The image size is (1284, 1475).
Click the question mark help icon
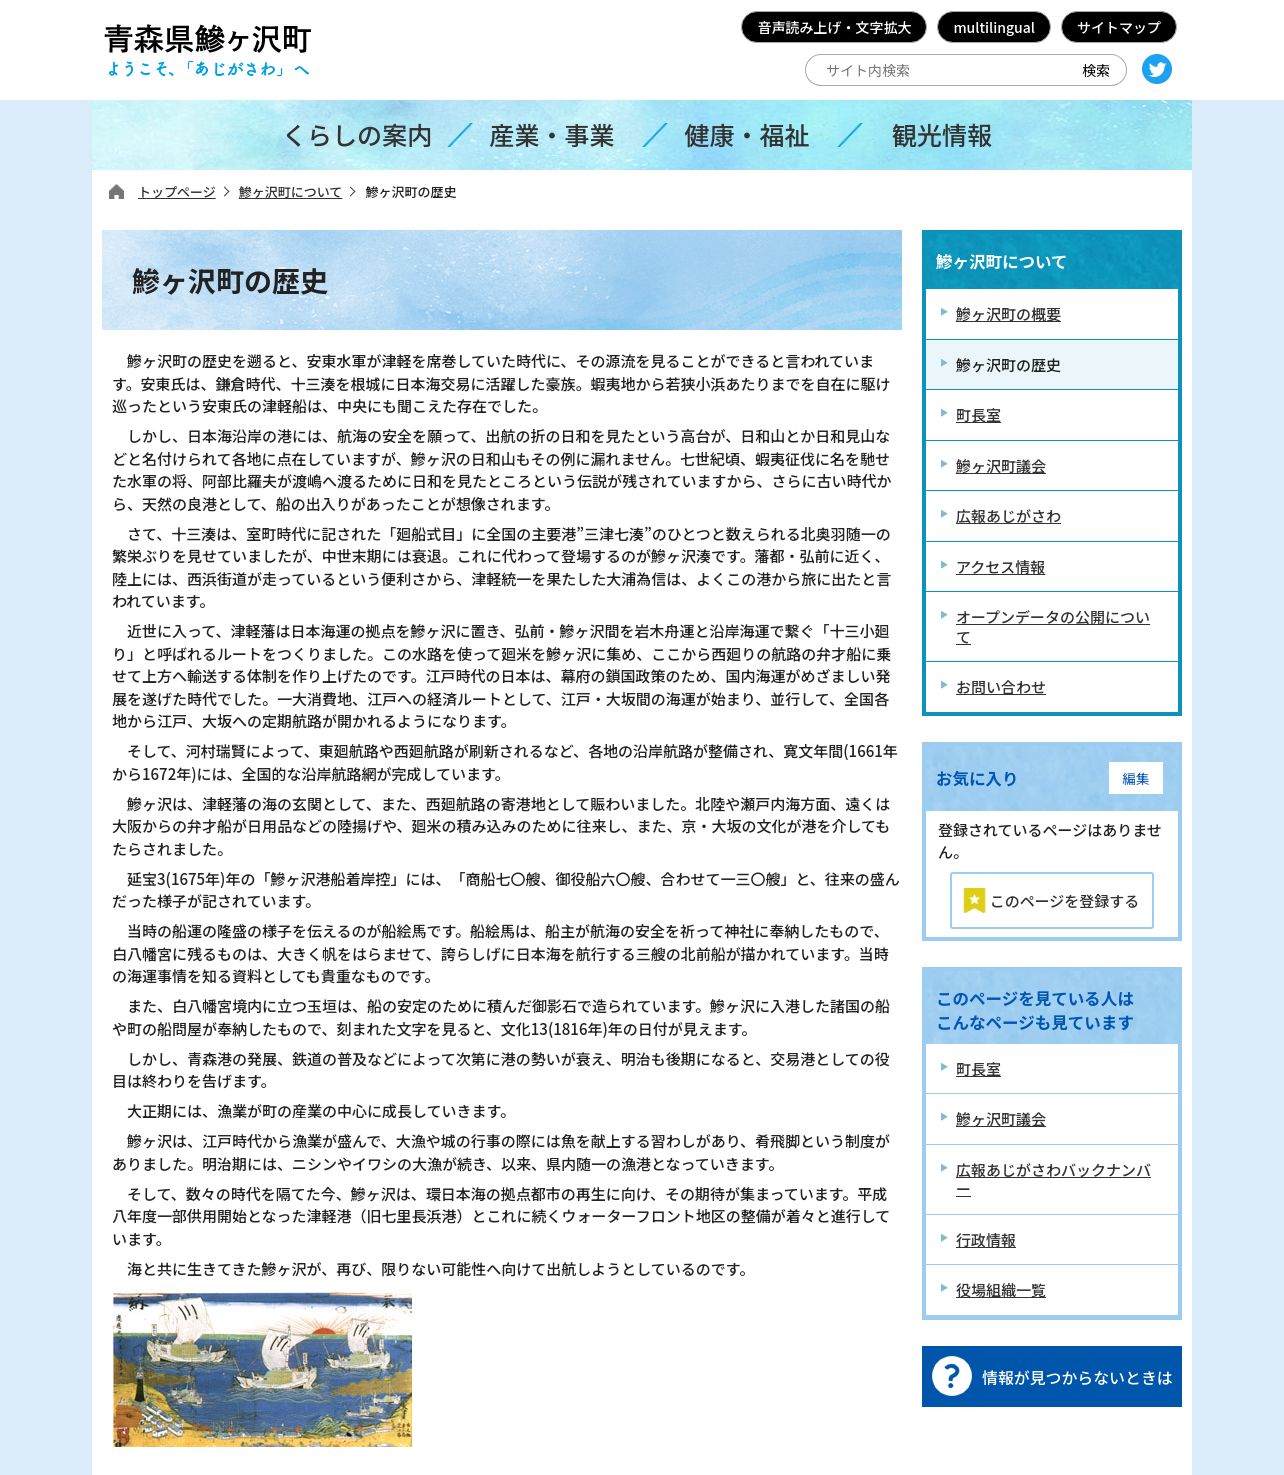click(952, 1376)
